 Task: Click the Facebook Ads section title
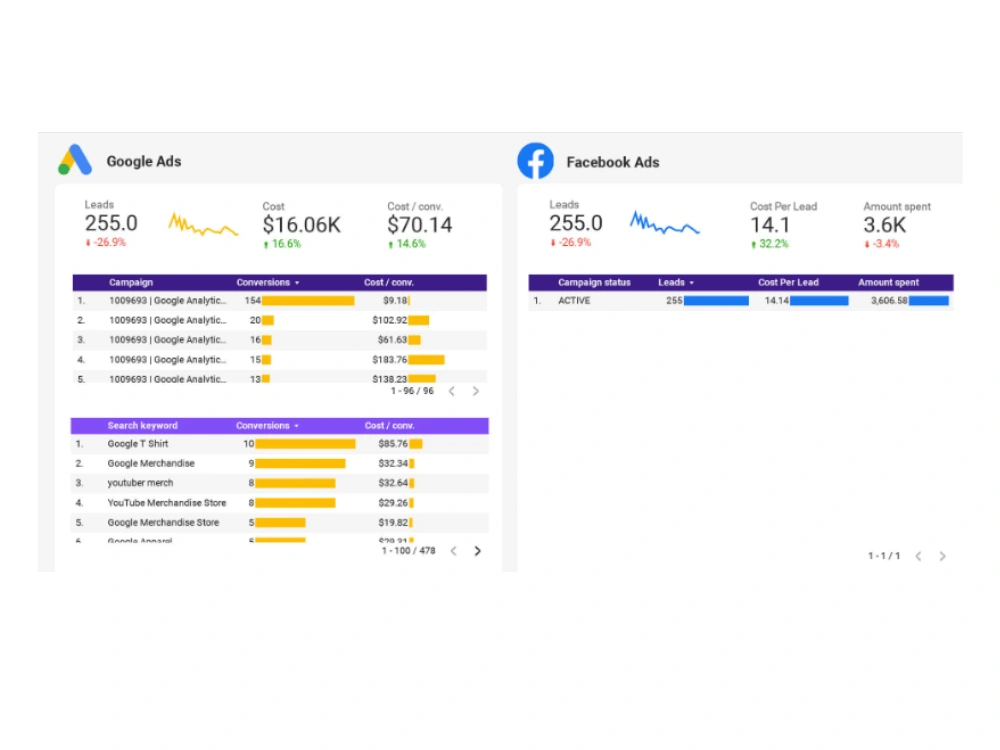point(613,163)
